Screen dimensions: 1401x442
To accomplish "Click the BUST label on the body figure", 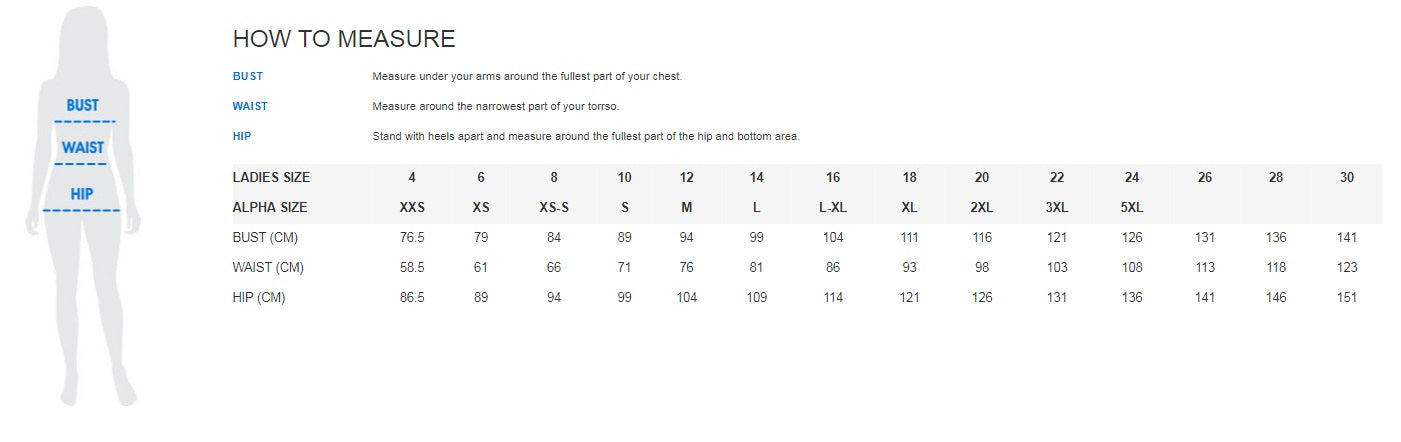I will pos(82,105).
